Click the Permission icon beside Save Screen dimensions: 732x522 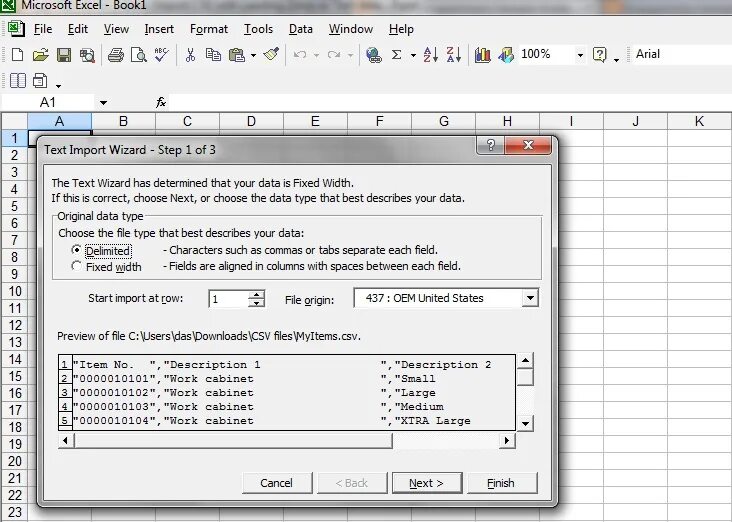87,55
